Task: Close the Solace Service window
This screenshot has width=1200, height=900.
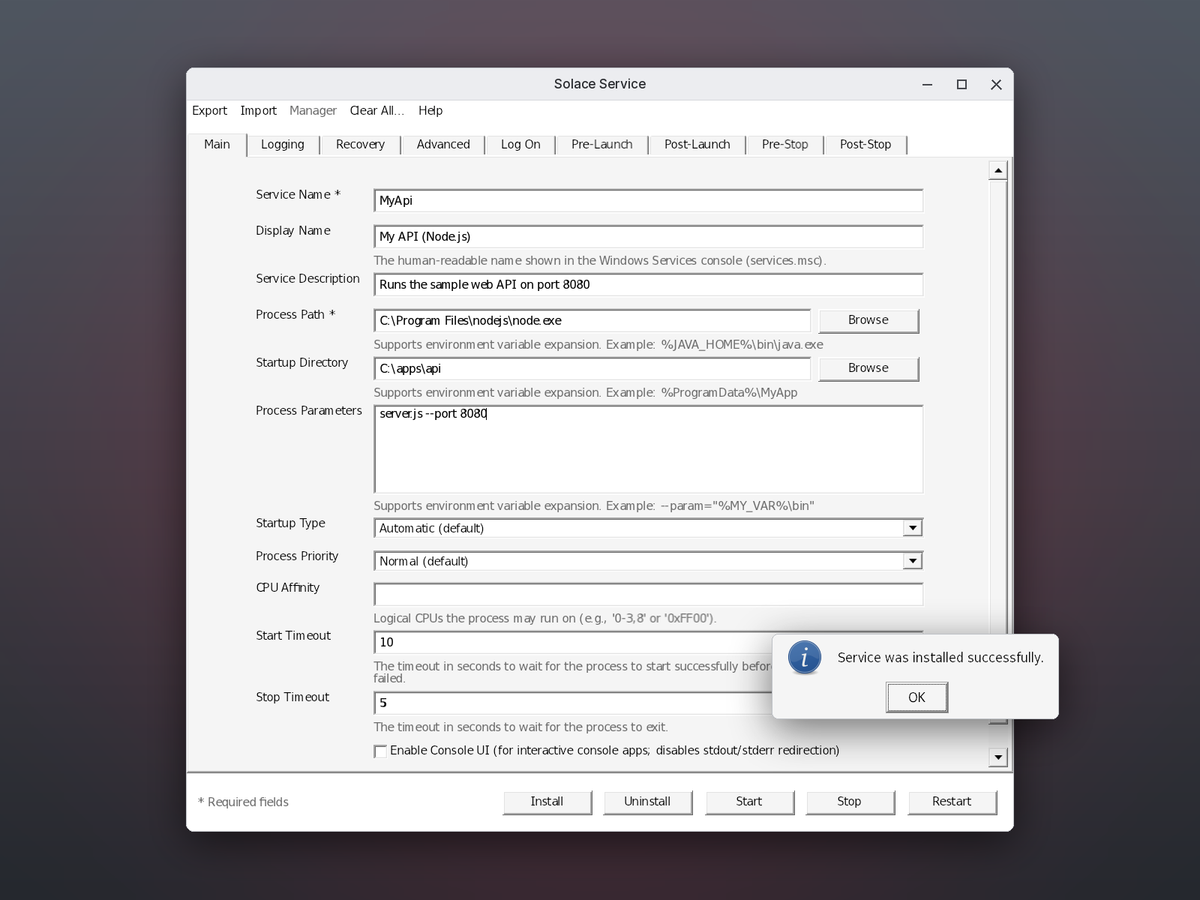Action: [x=996, y=85]
